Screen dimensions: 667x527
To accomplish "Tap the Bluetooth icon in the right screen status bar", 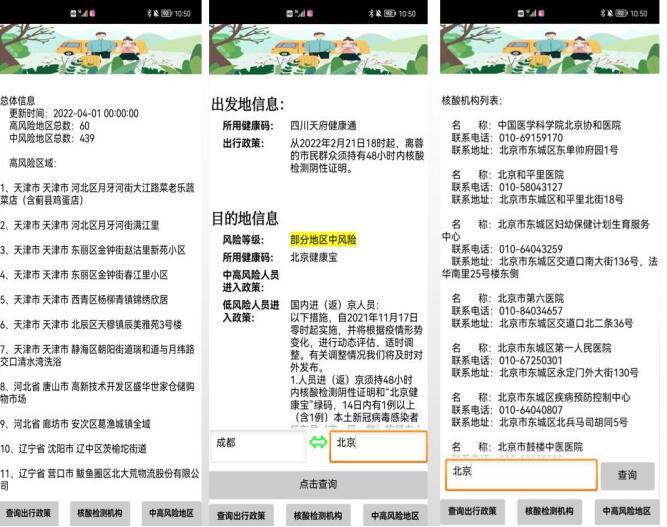I will (601, 14).
